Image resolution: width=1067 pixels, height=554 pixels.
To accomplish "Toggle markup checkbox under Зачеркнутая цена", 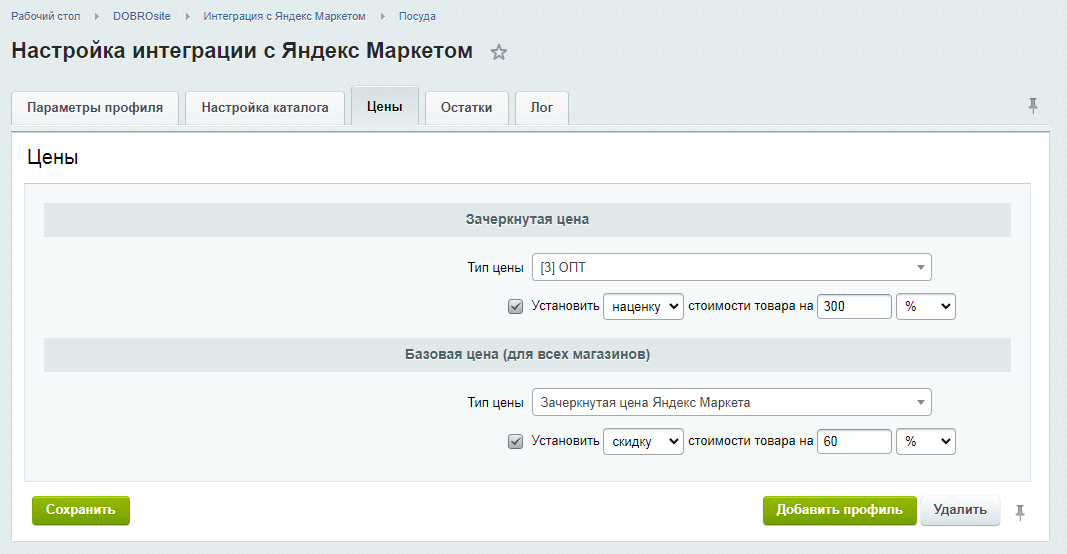I will coord(515,306).
